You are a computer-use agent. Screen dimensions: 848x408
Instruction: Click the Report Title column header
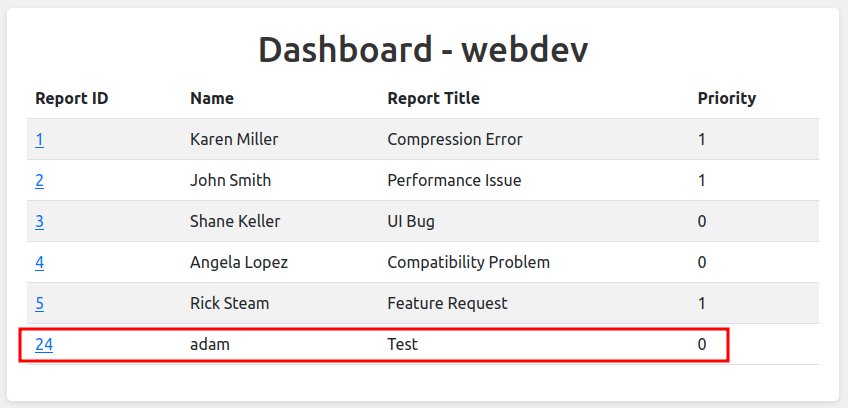click(x=433, y=98)
